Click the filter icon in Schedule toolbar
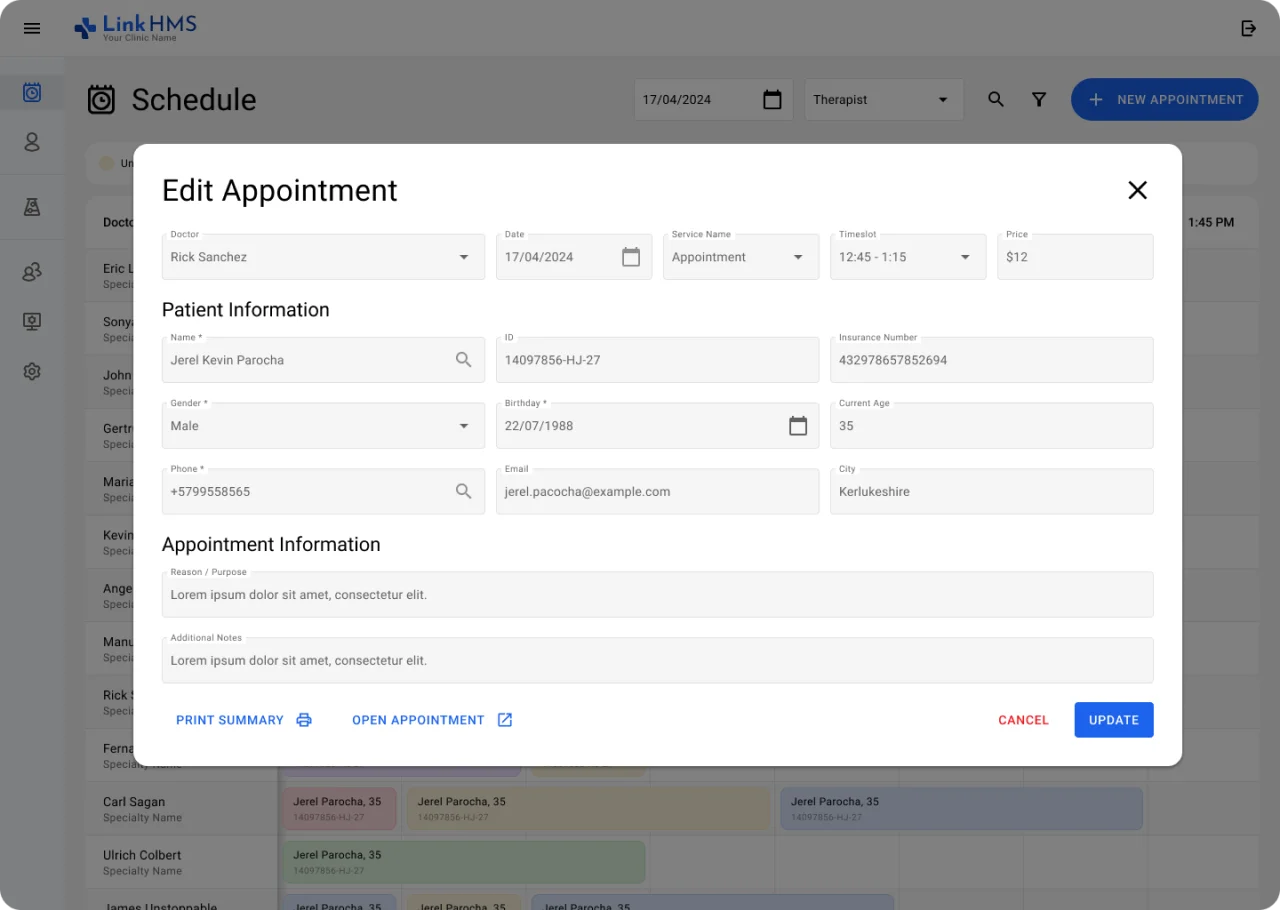Screen dimensions: 1280x910 pos(1039,99)
